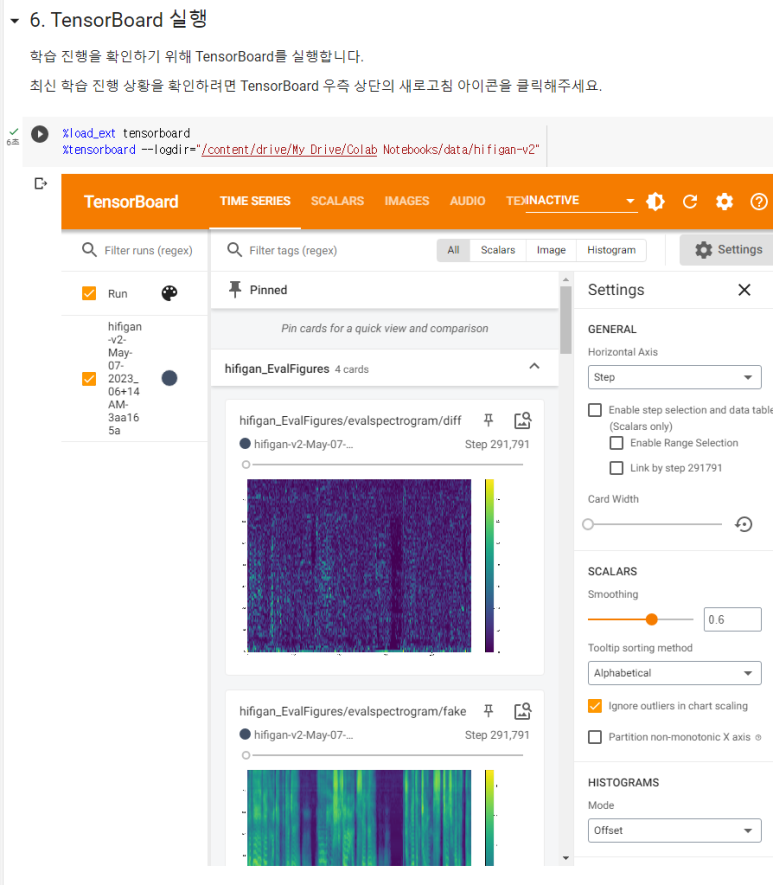The width and height of the screenshot is (773, 885).
Task: Toggle TensorBoard dark mode icon
Action: coord(655,201)
